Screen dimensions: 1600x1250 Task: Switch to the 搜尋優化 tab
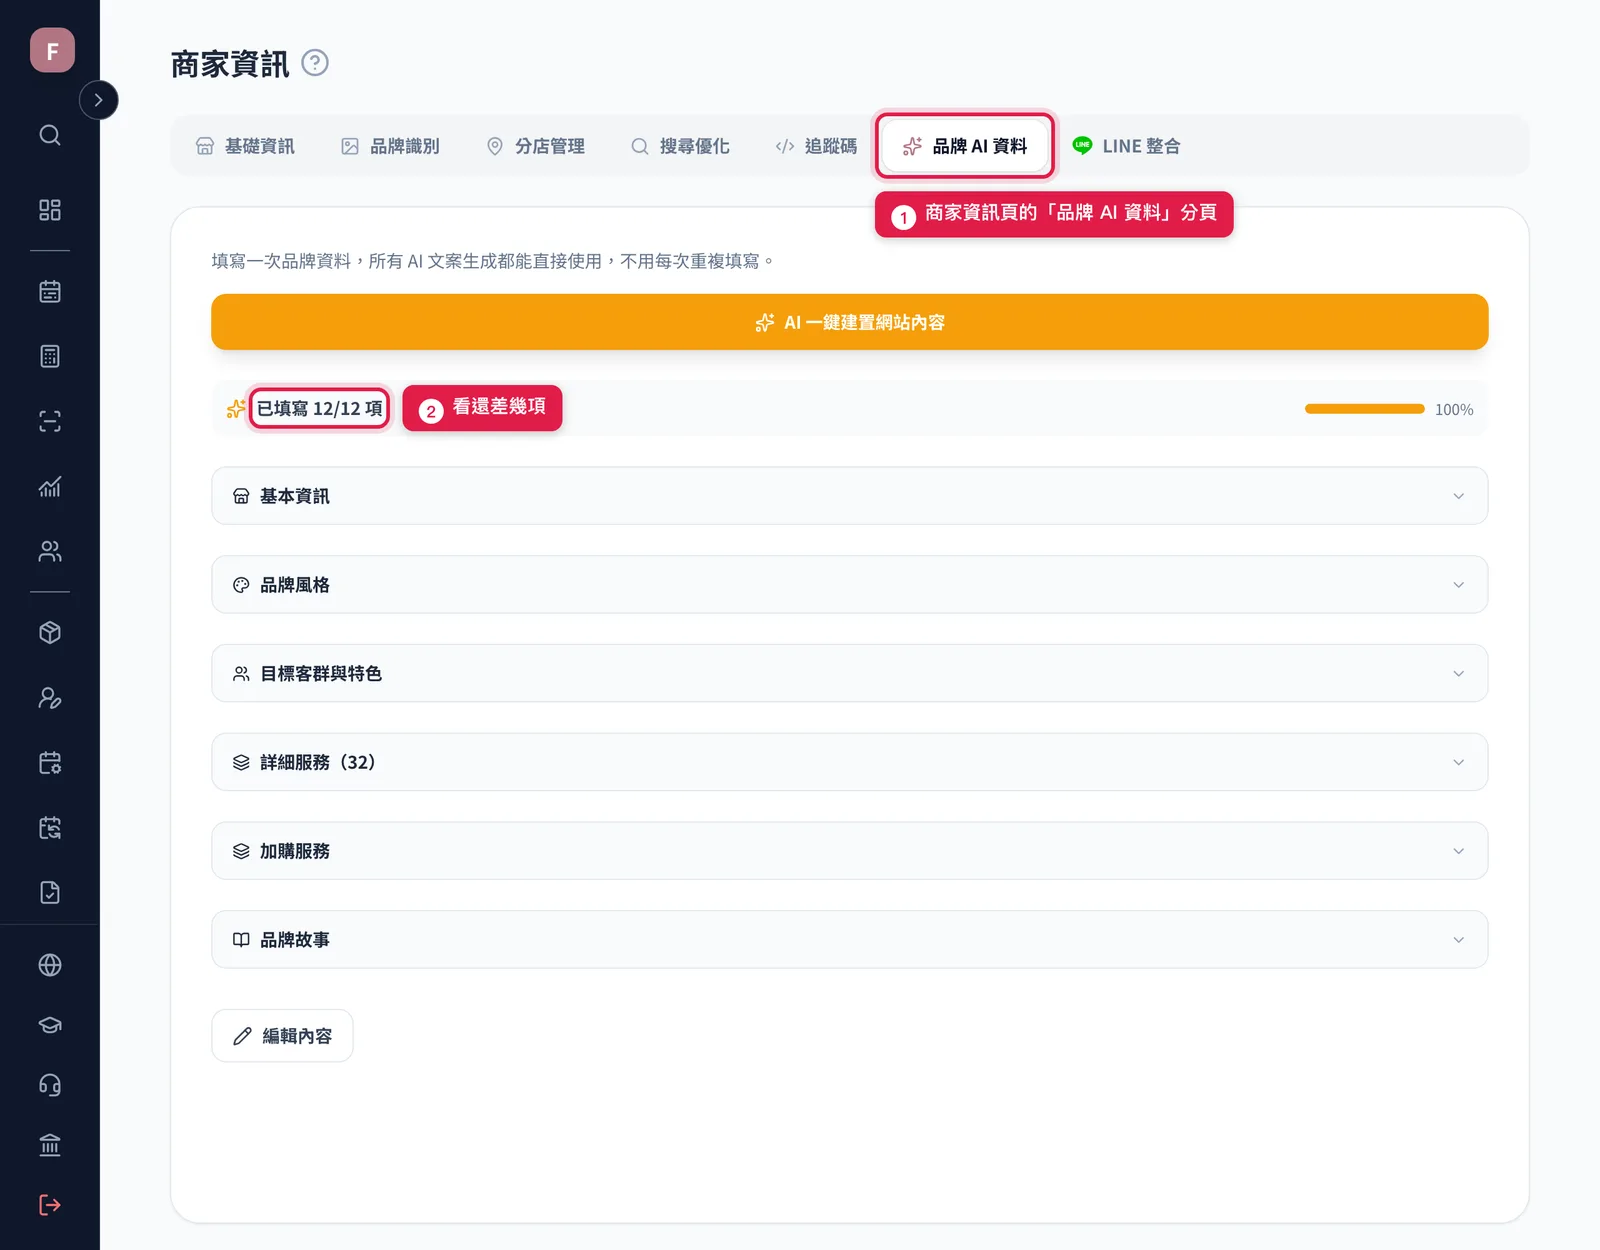tap(680, 146)
